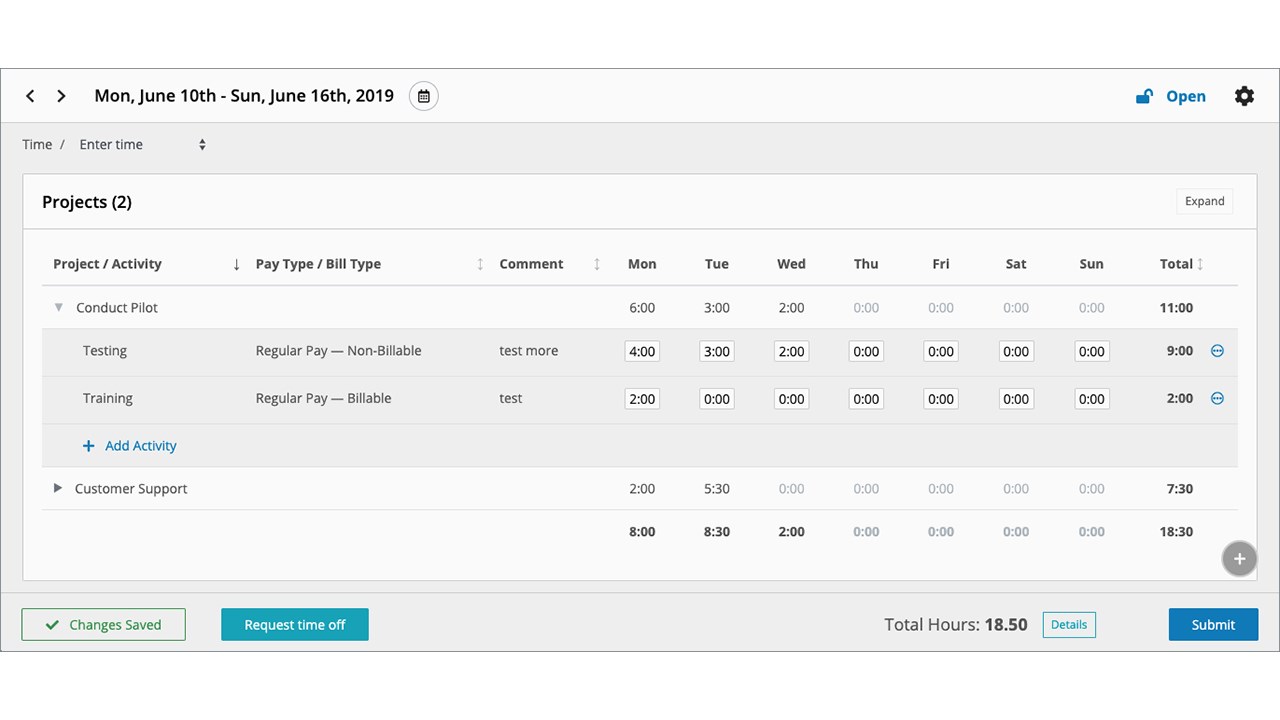Click Request time off button
Viewport: 1280px width, 720px height.
(x=295, y=625)
